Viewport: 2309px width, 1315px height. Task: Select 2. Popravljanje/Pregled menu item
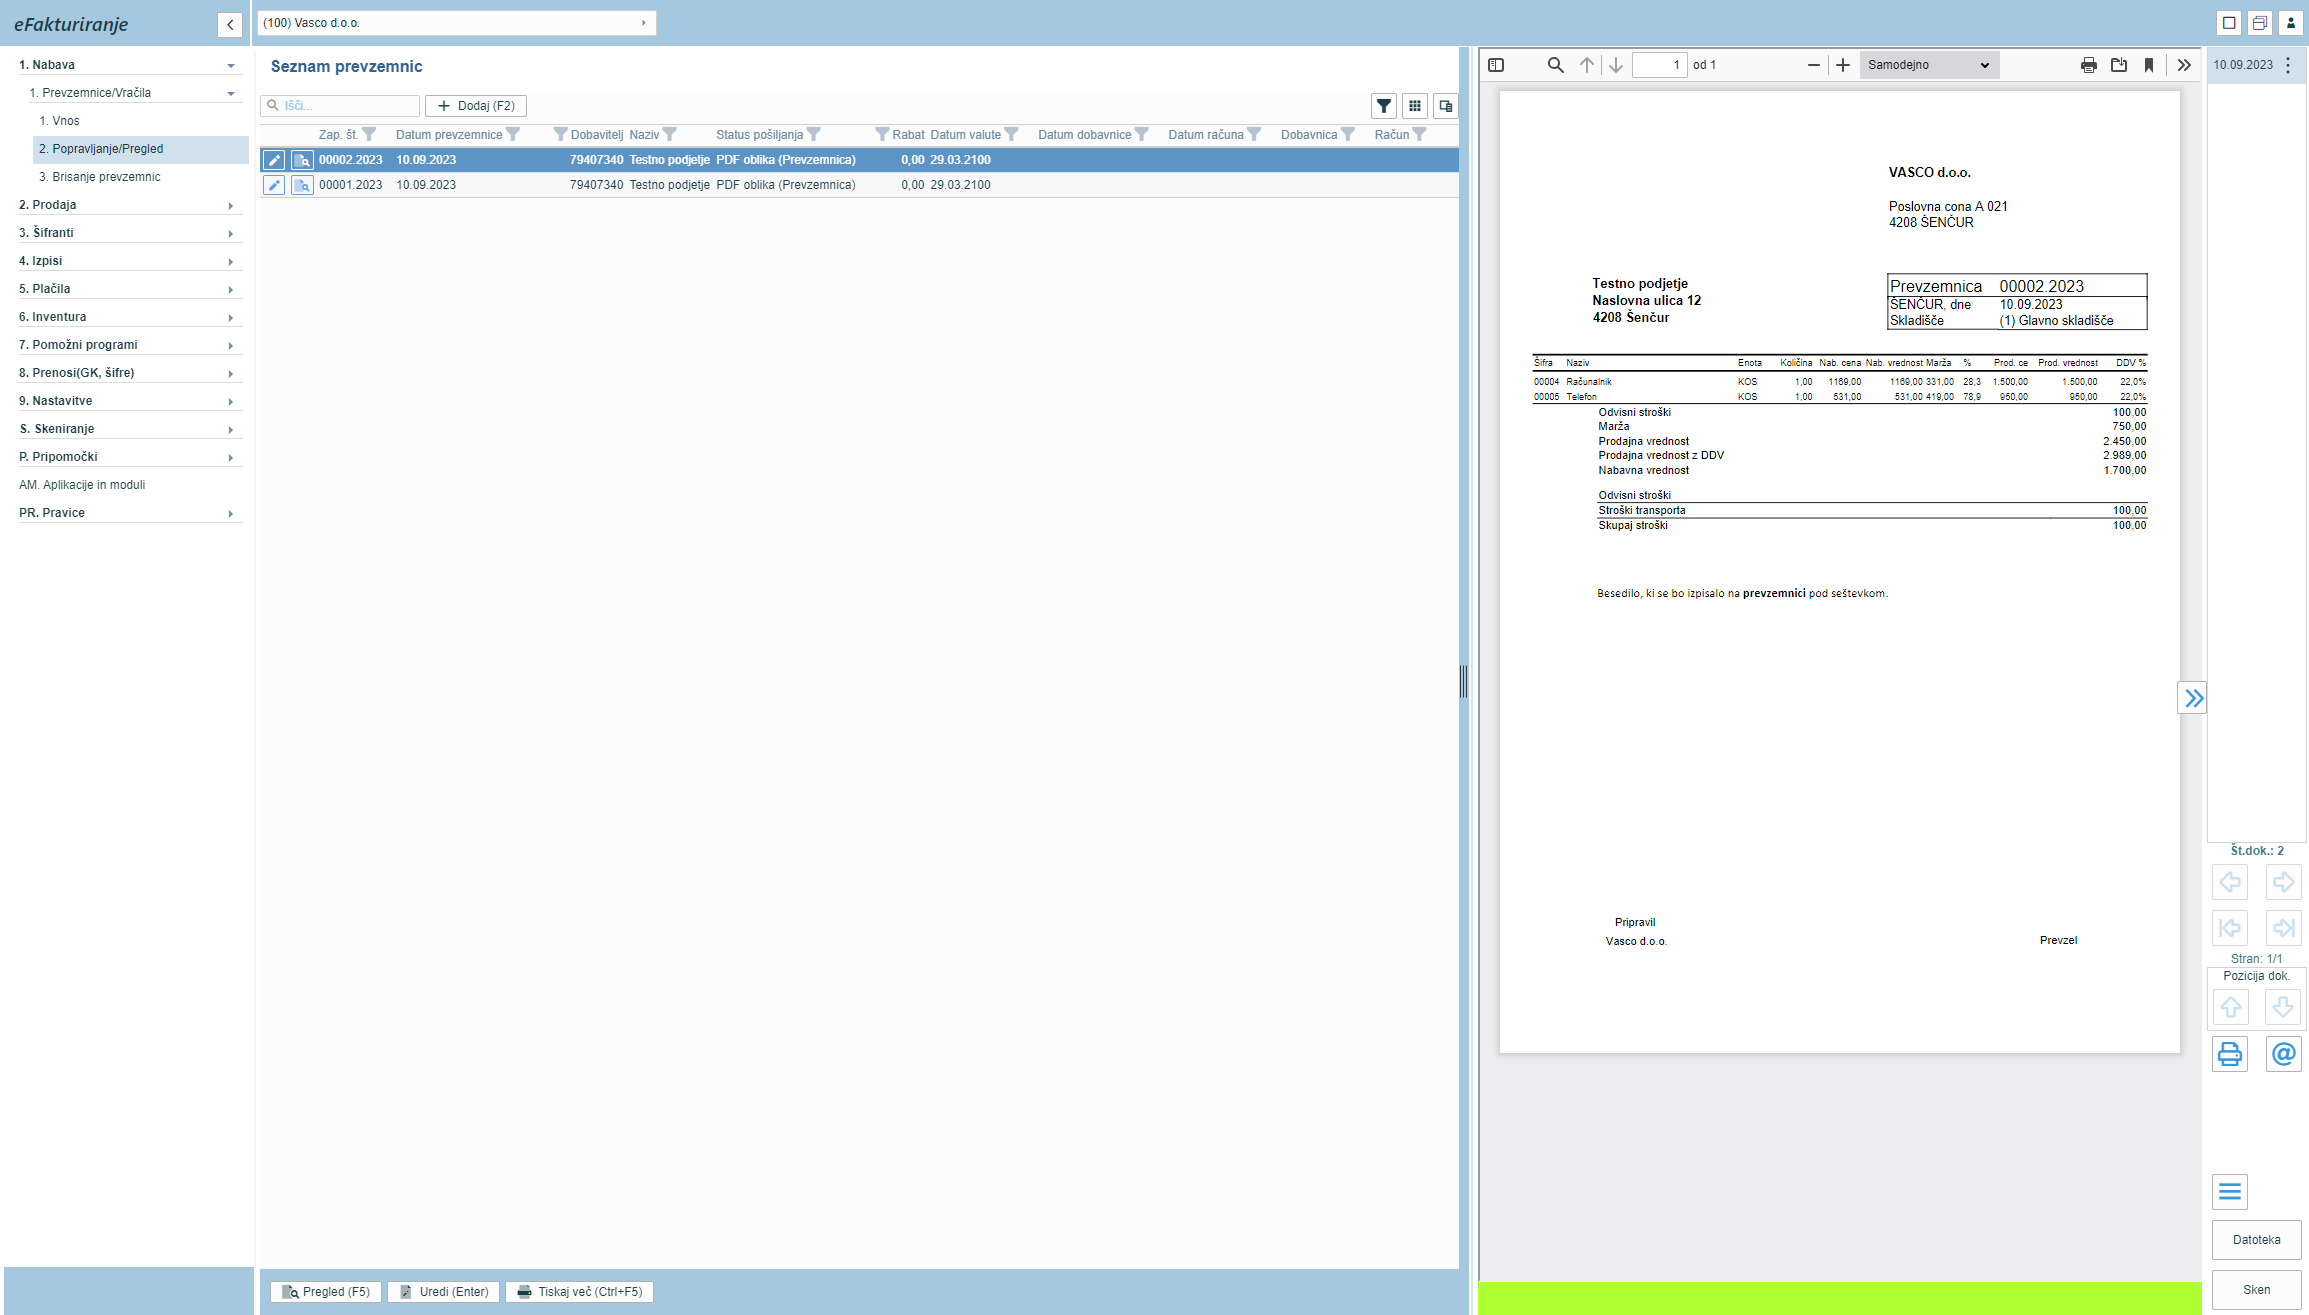(x=140, y=149)
